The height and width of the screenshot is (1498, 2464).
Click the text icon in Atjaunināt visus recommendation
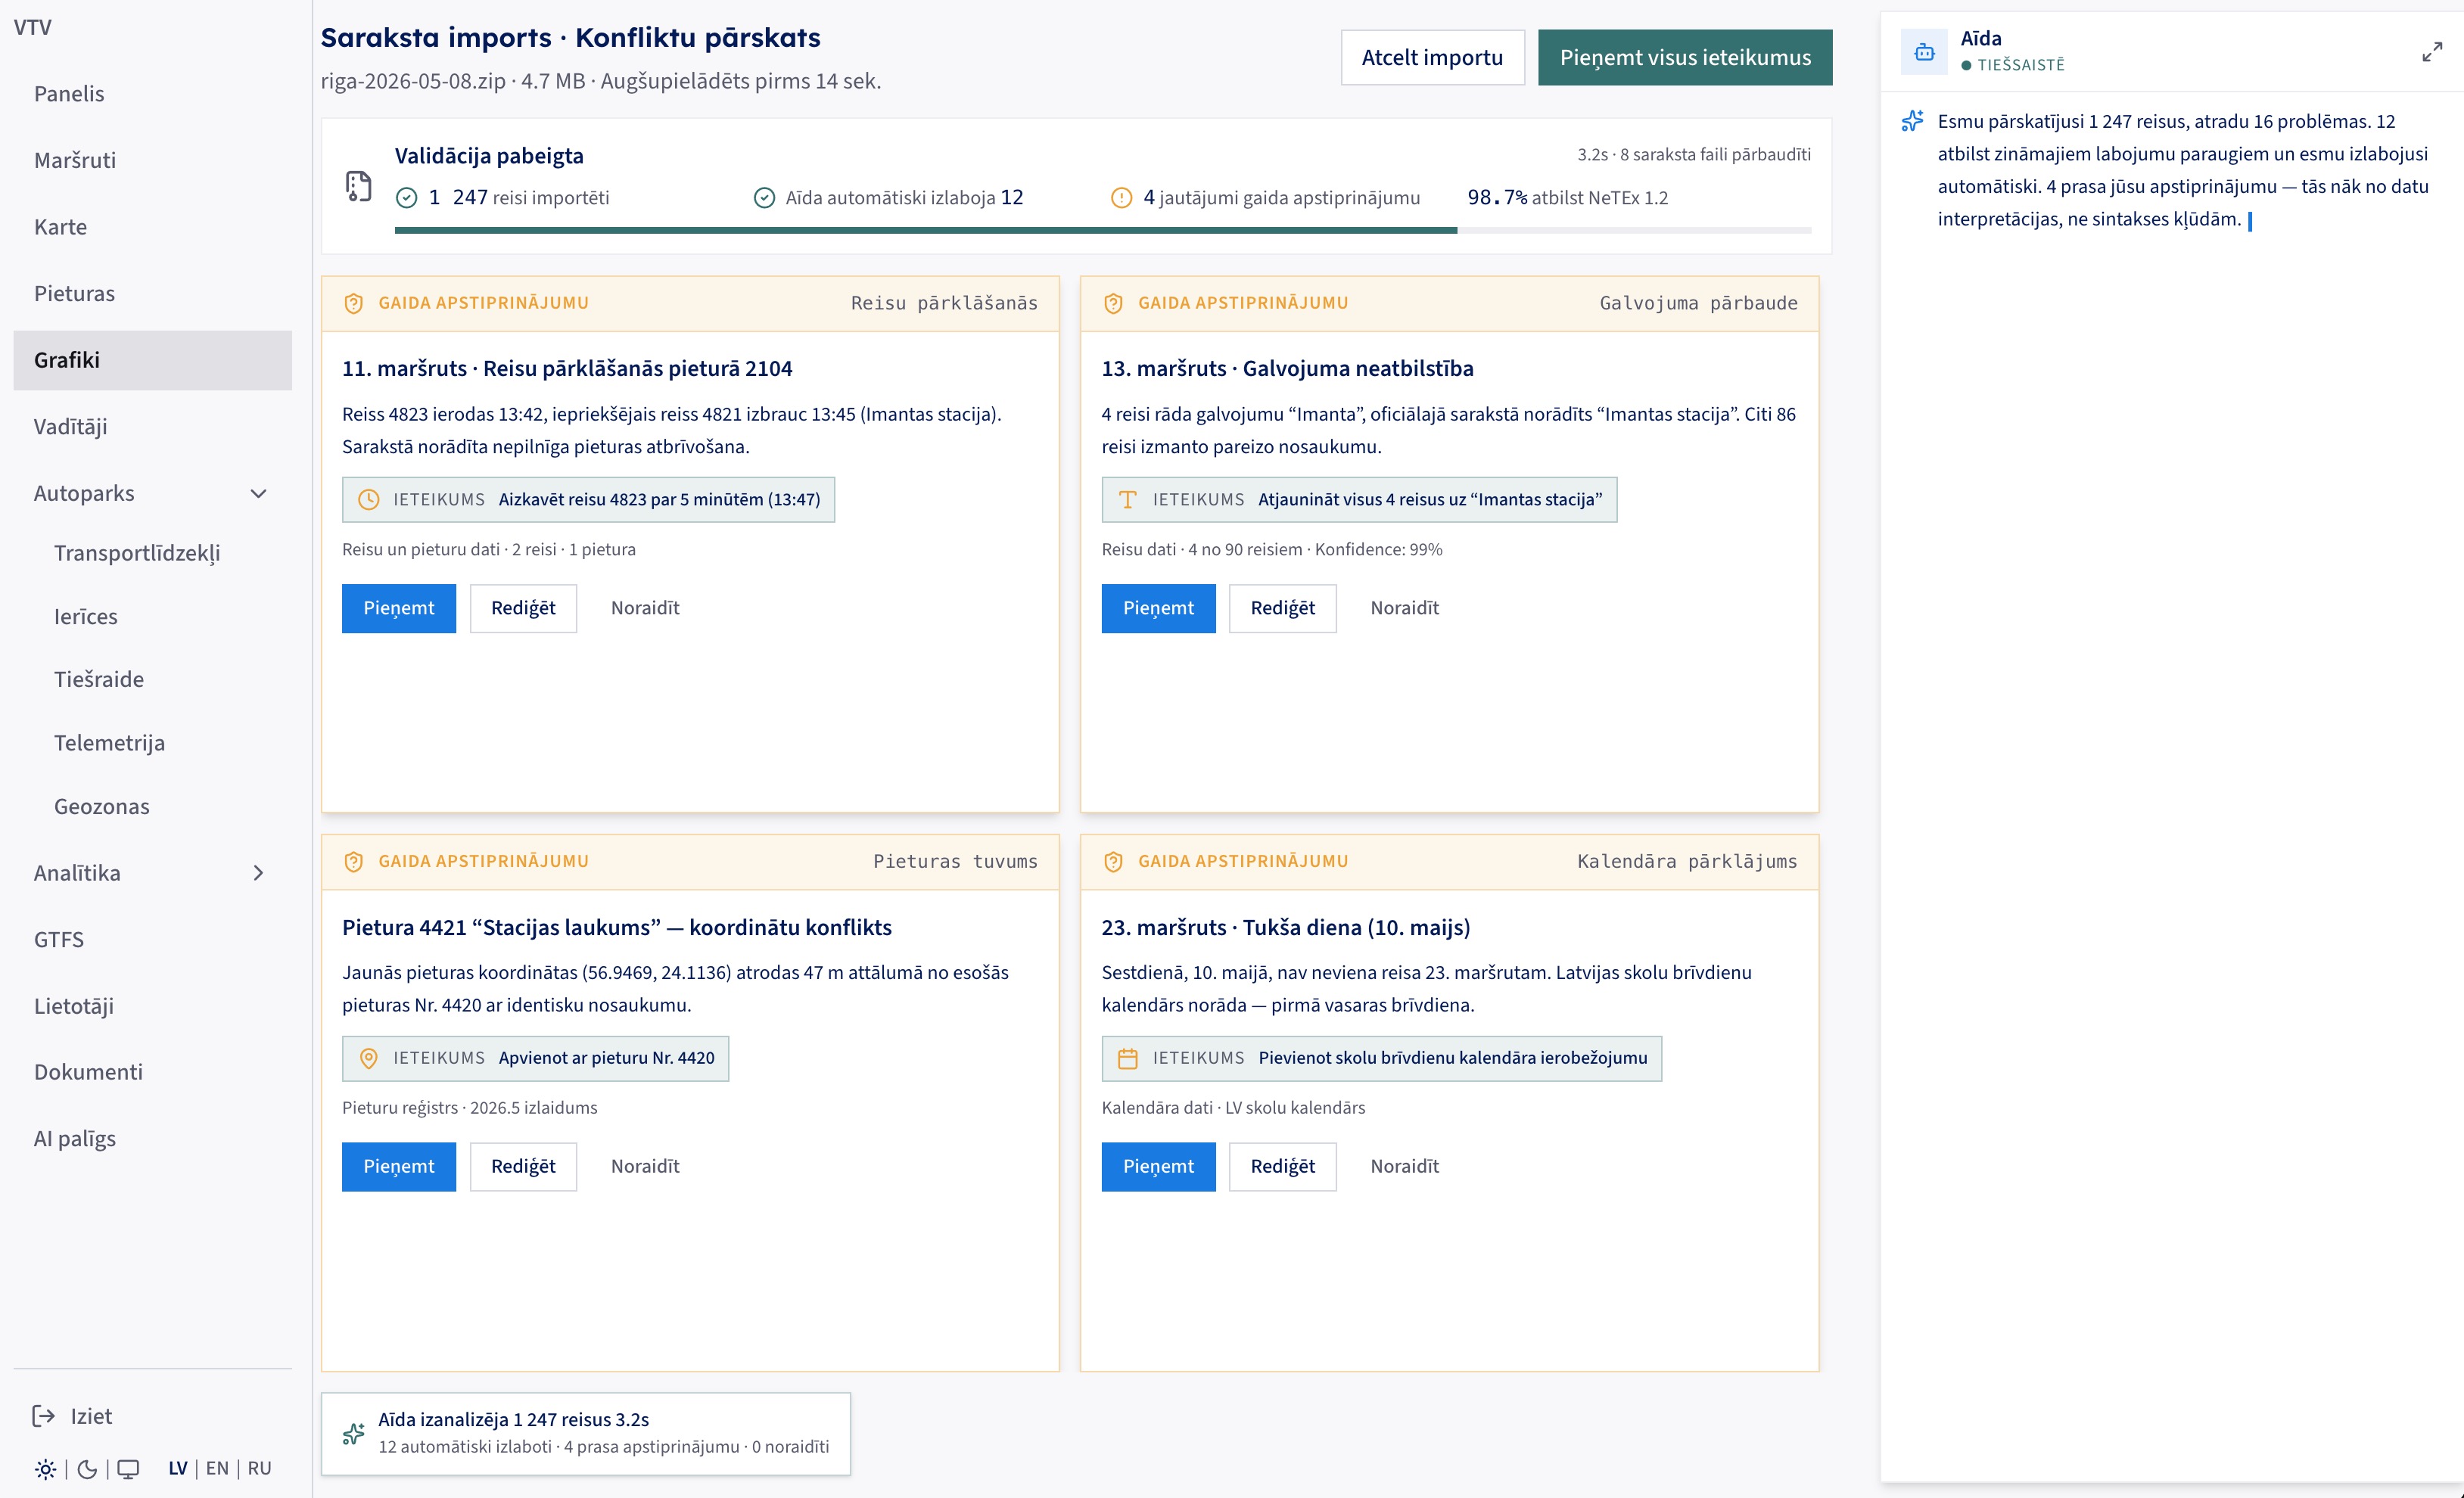tap(1128, 500)
